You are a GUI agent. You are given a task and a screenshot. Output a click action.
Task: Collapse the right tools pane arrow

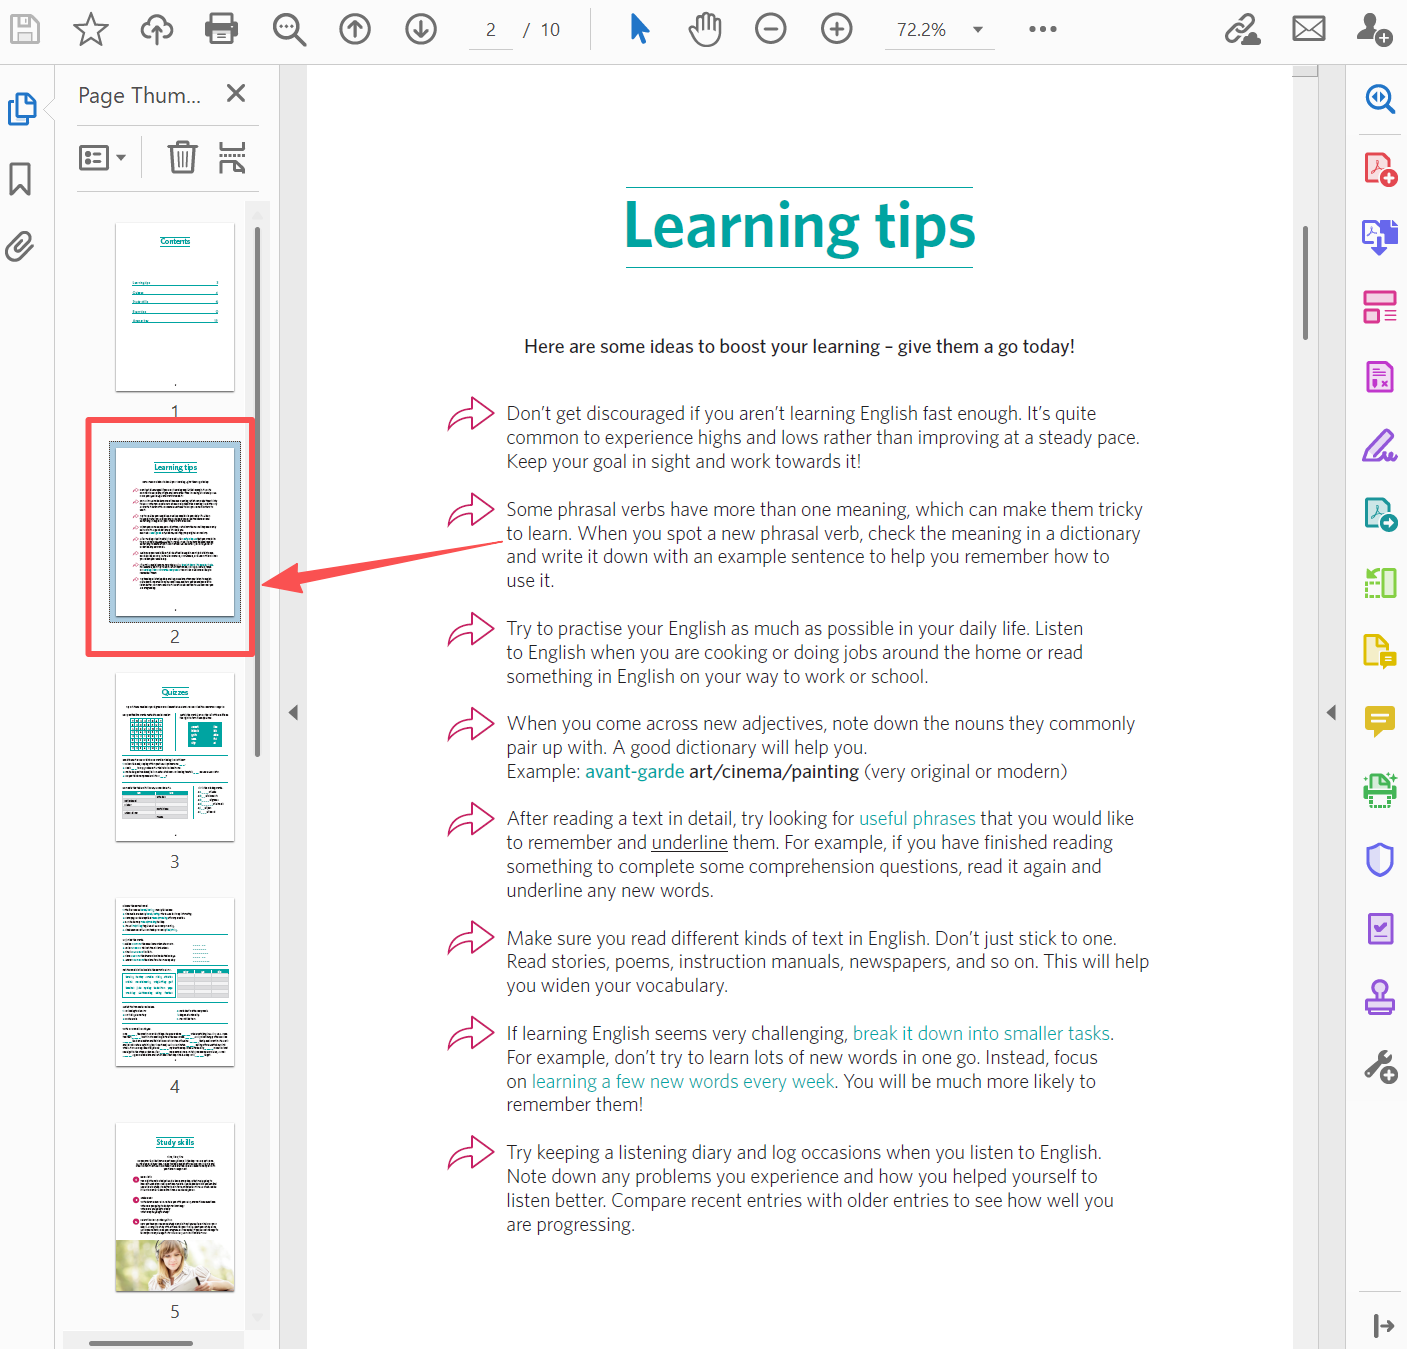pos(1331,712)
